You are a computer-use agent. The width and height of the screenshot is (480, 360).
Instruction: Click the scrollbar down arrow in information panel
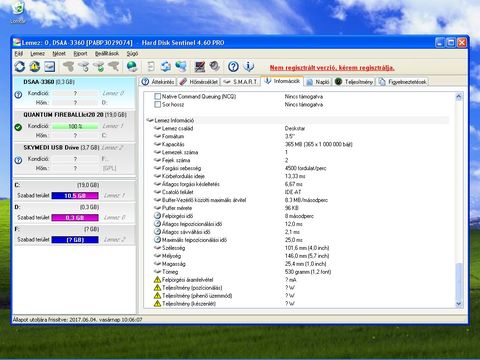pyautogui.click(x=459, y=304)
